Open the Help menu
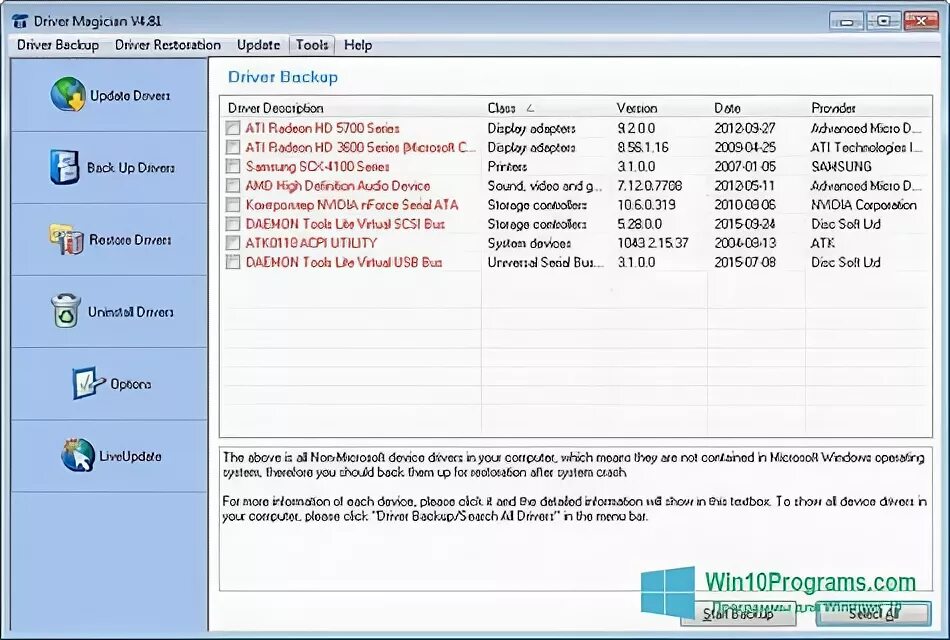This screenshot has height=640, width=950. pos(357,44)
